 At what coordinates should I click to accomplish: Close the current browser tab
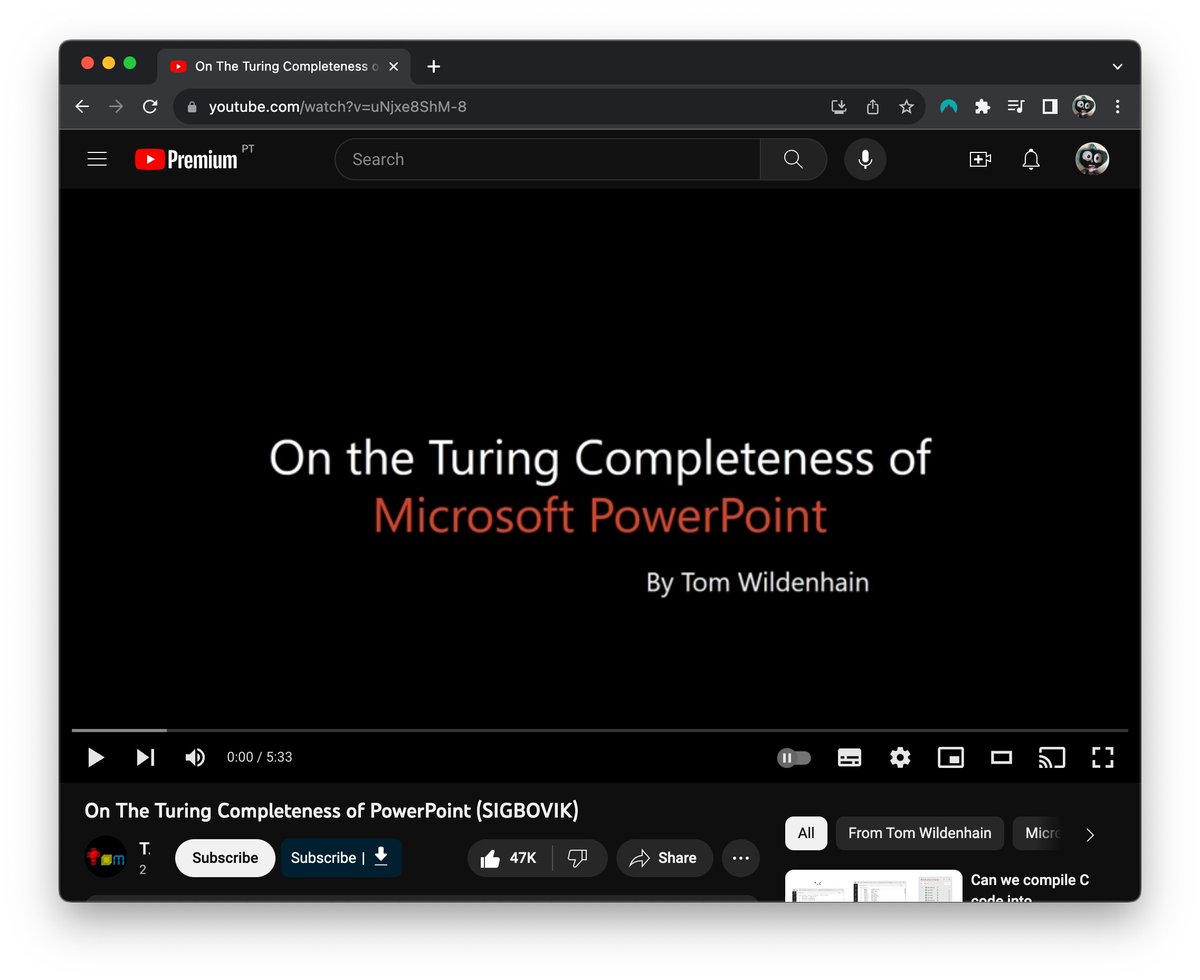tap(393, 66)
